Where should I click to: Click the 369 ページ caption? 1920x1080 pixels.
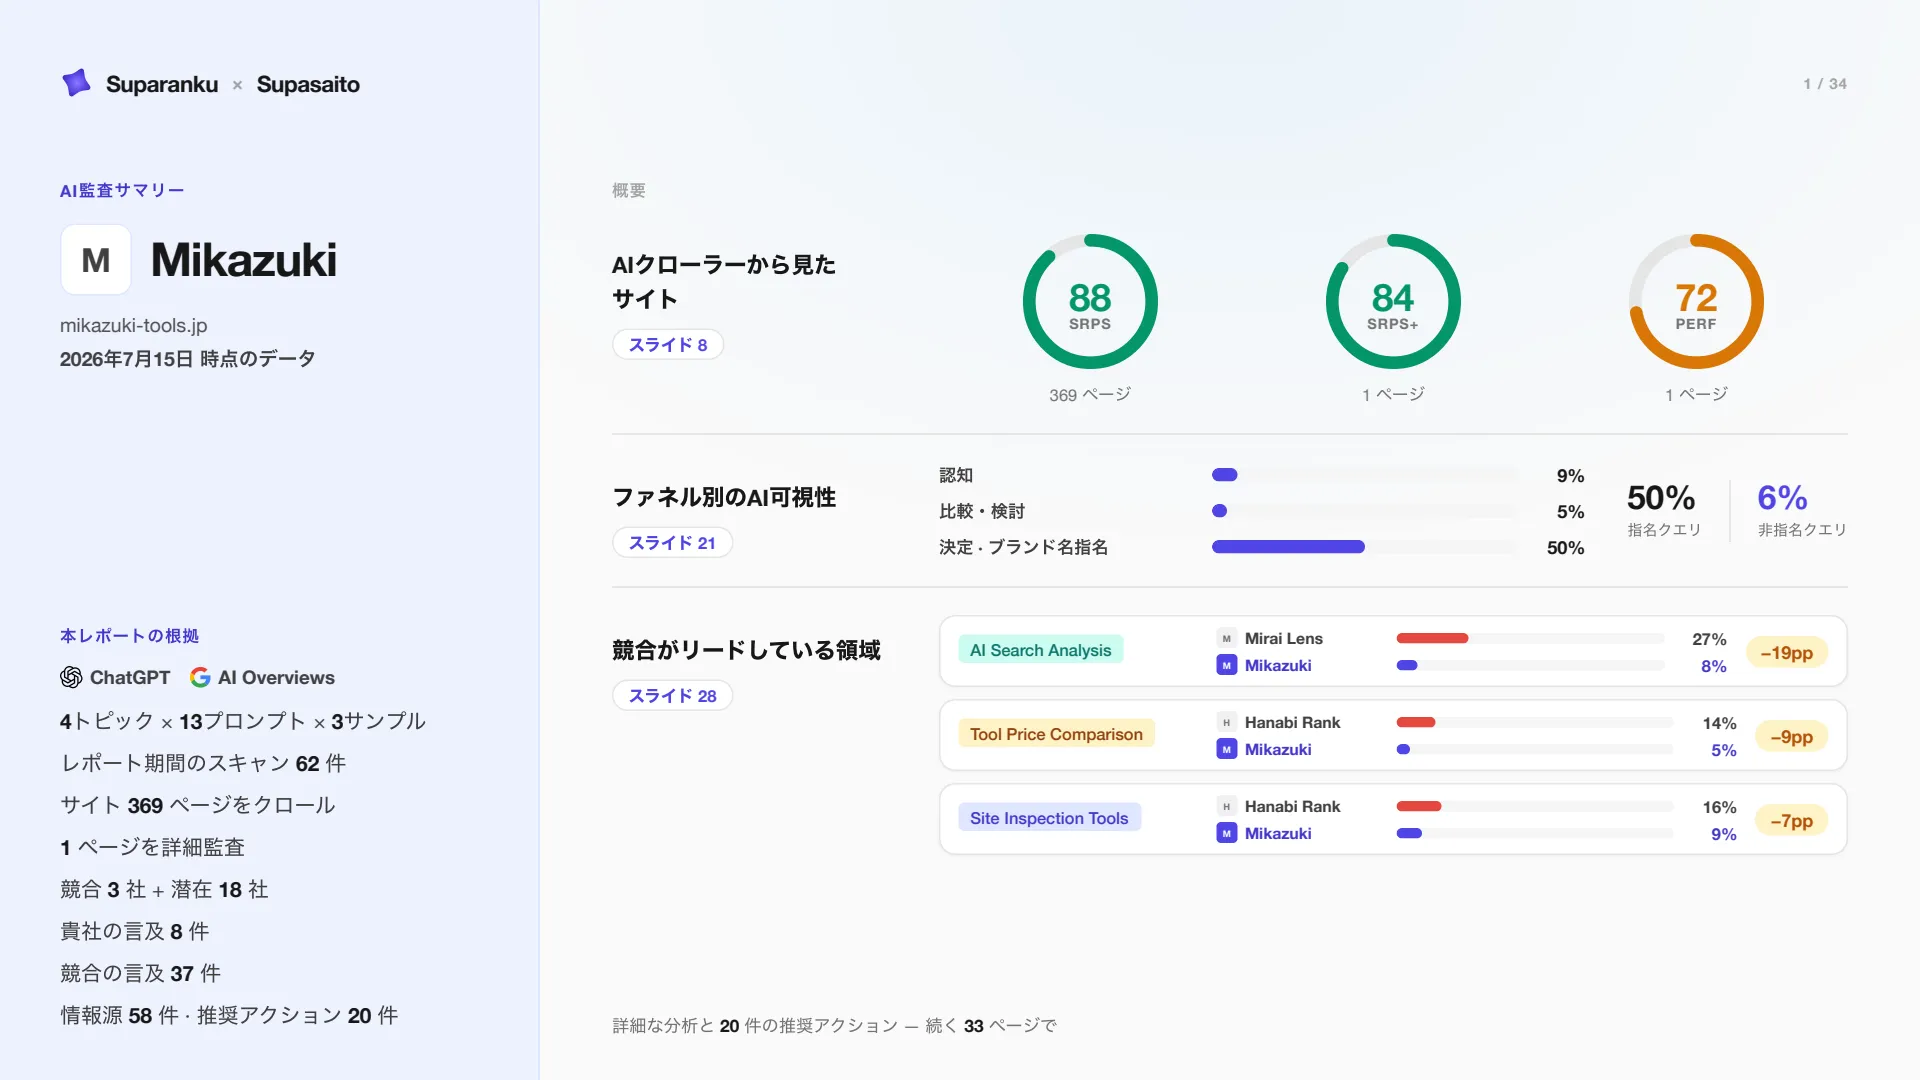tap(1090, 395)
